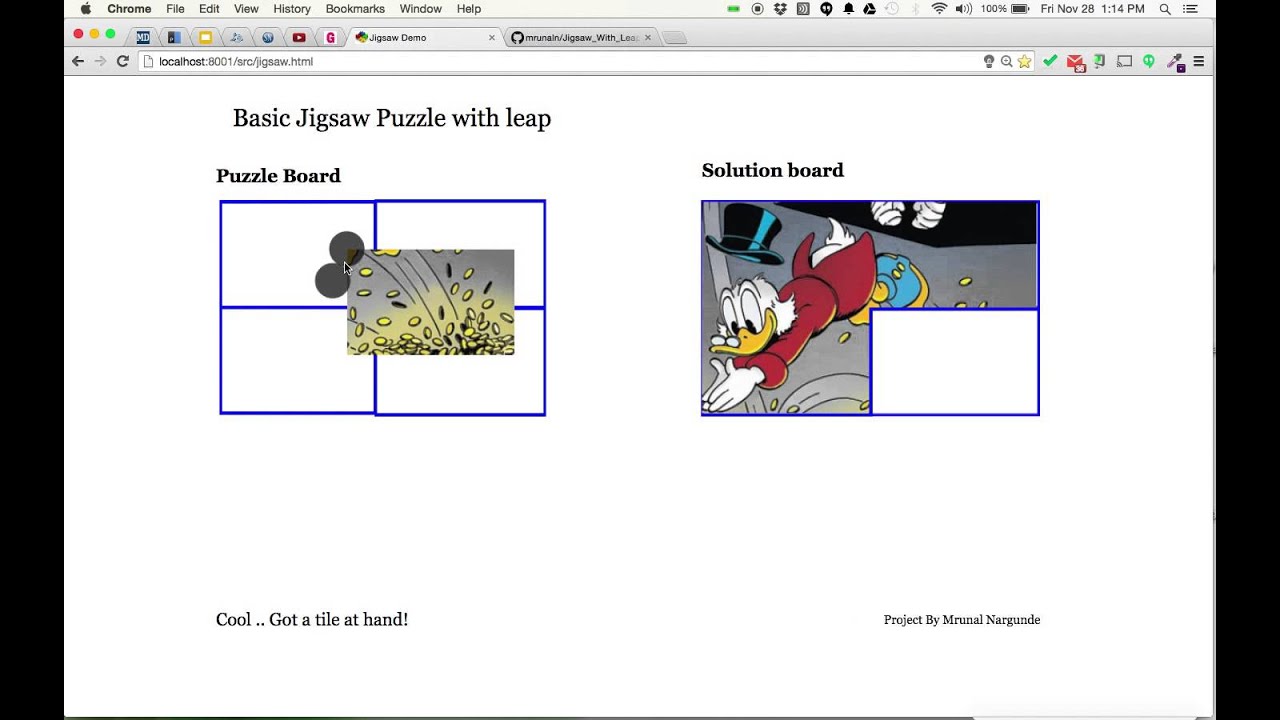1280x720 pixels.
Task: Open the Help menu
Action: pyautogui.click(x=469, y=9)
